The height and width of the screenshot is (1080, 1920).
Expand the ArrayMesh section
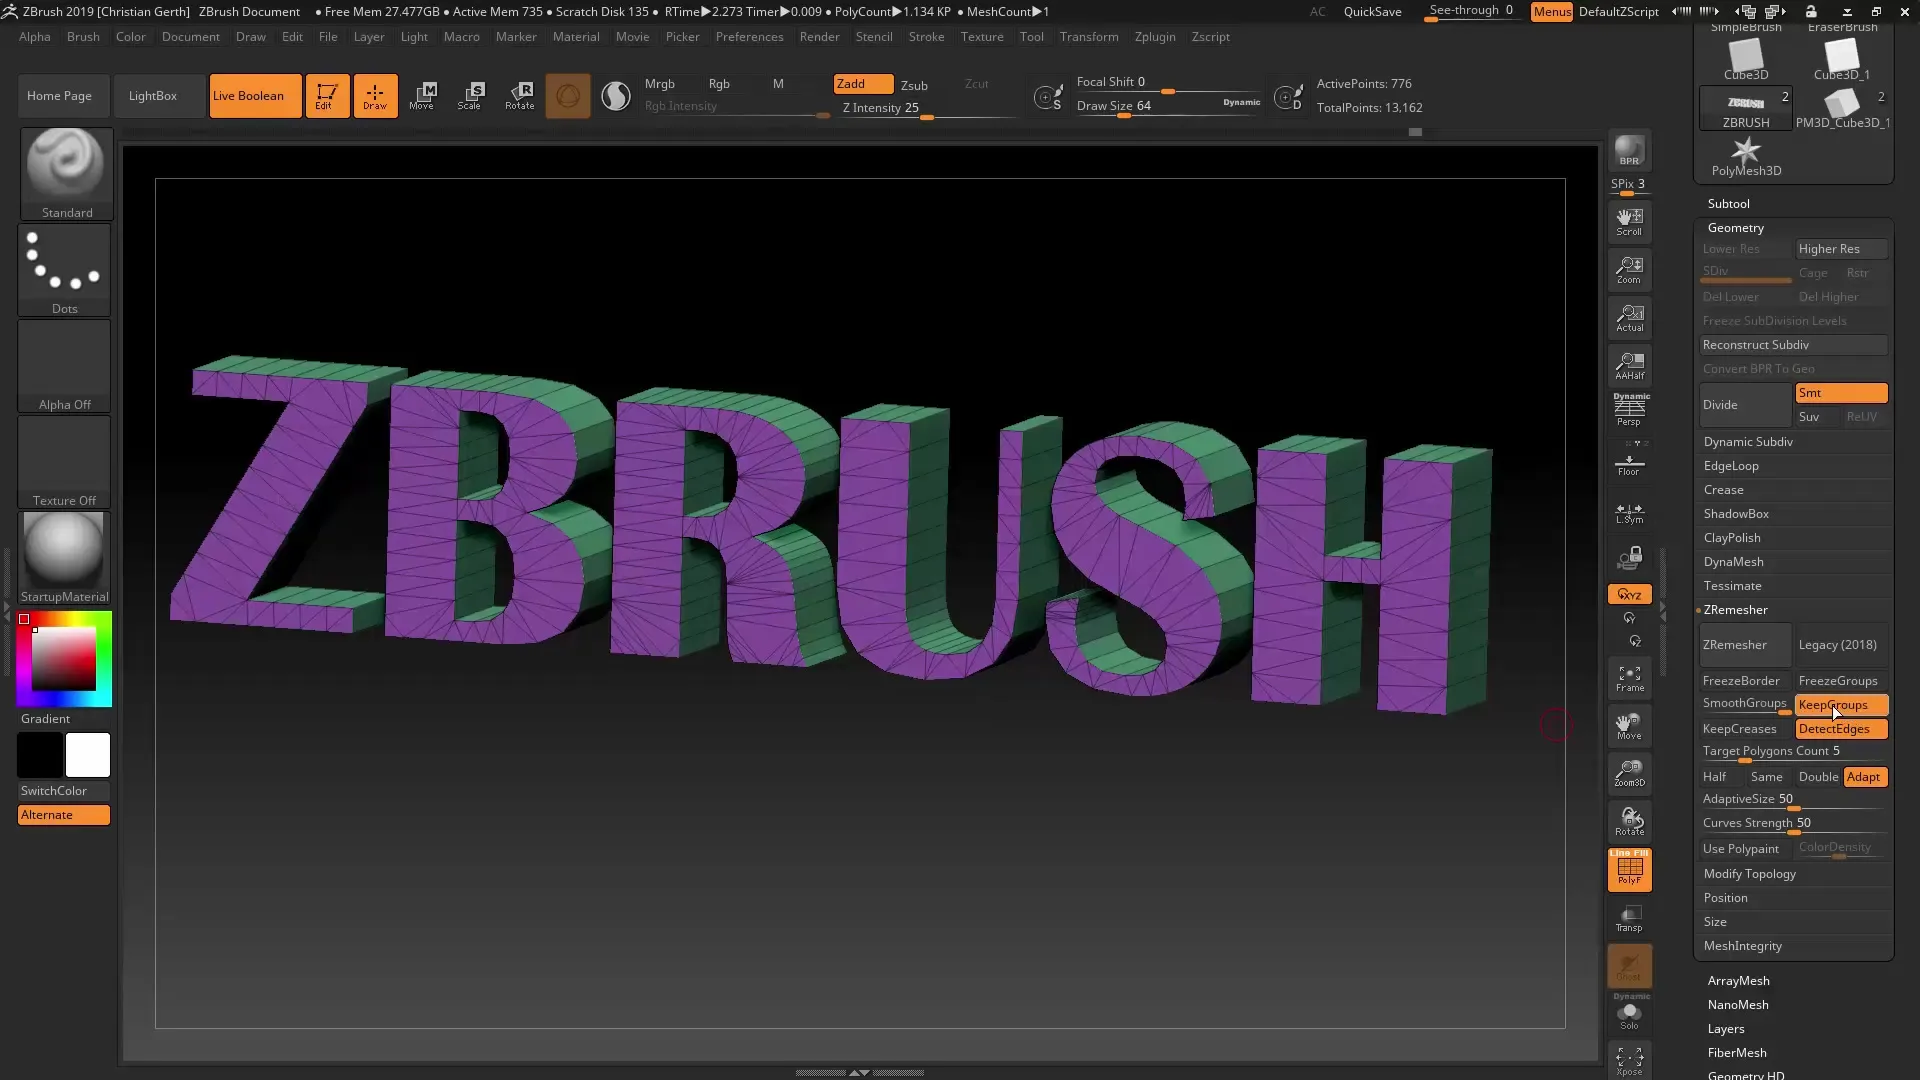[1738, 981]
